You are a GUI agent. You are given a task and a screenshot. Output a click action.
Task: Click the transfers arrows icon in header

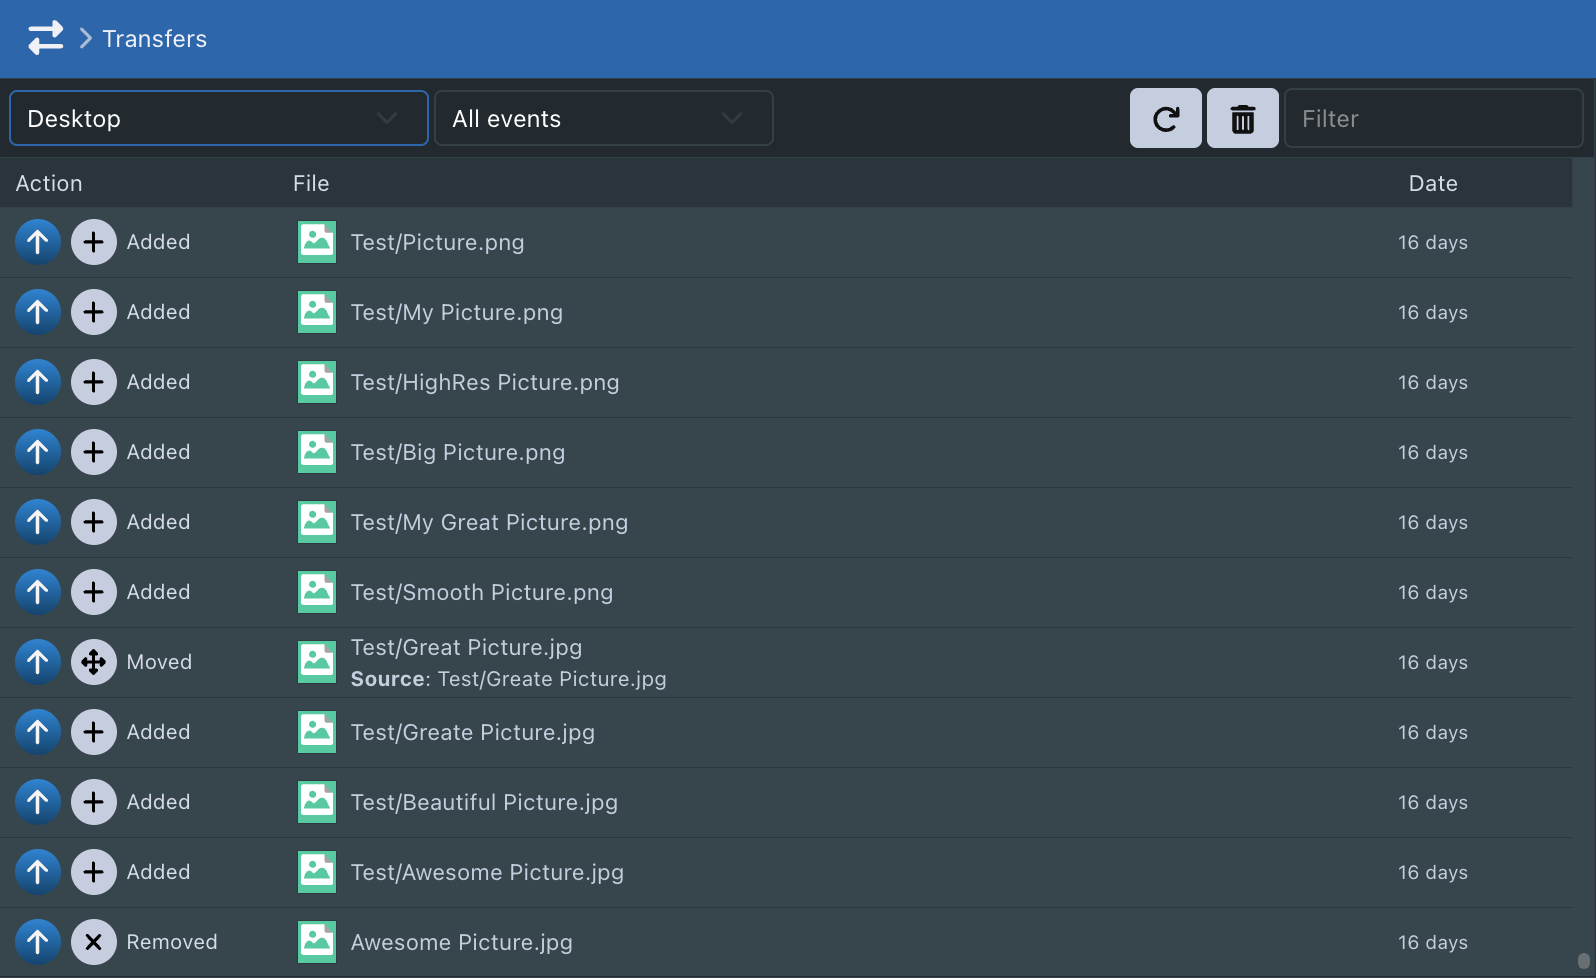coord(45,38)
